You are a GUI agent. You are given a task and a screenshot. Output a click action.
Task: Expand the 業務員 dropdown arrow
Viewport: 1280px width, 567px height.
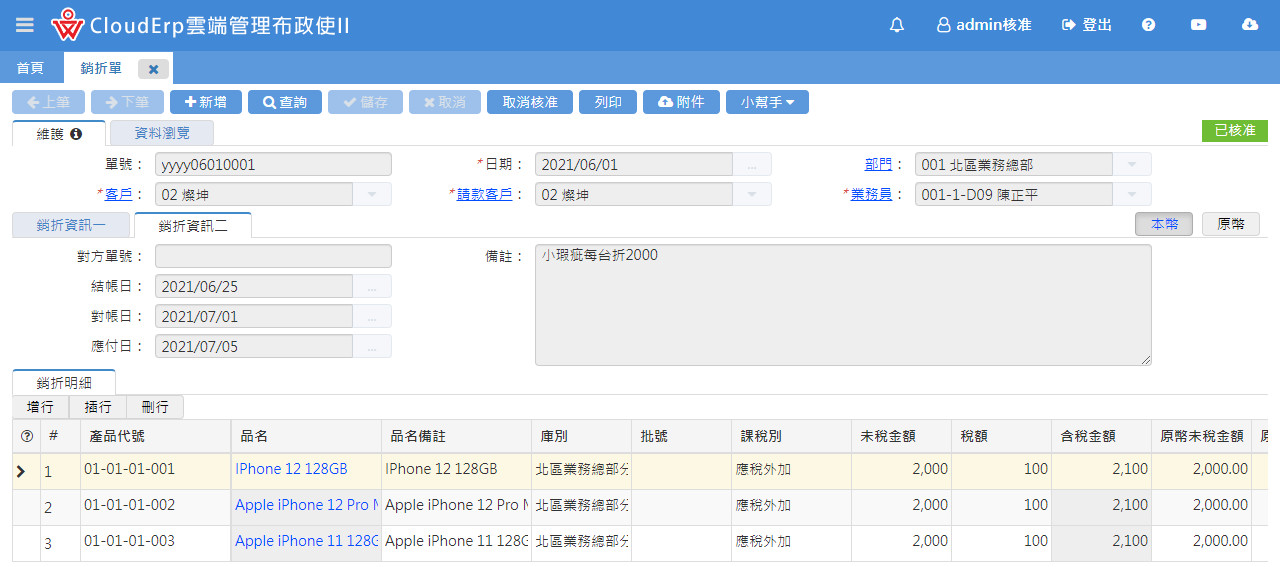1132,194
